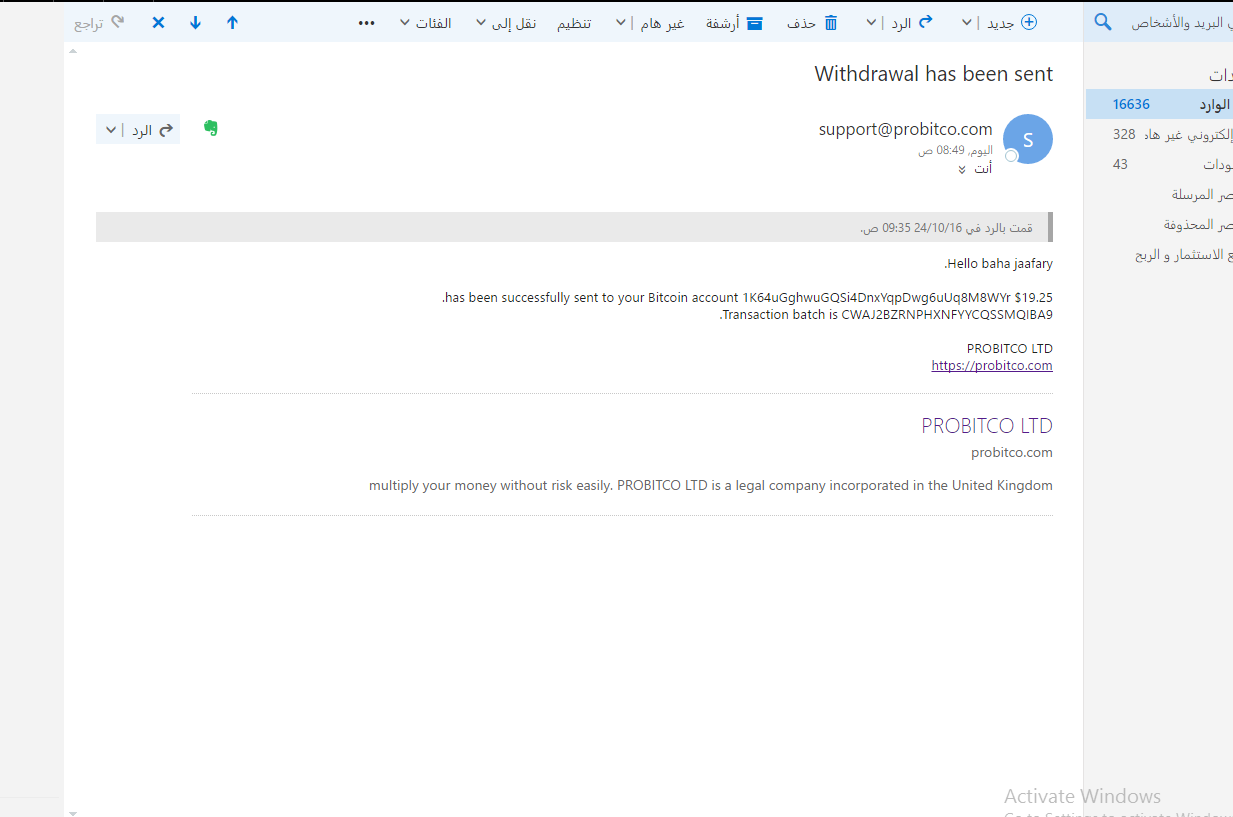Open the dropdown beside غير هام

coord(621,22)
